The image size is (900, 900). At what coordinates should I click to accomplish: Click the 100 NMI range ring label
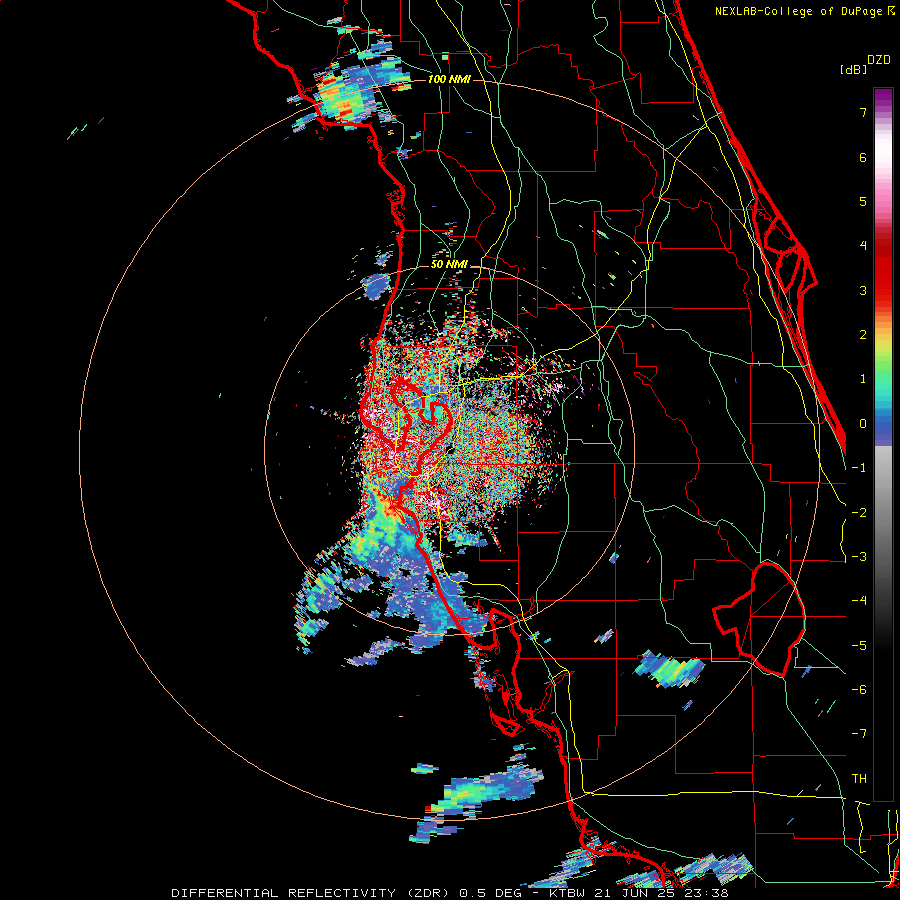tap(449, 79)
